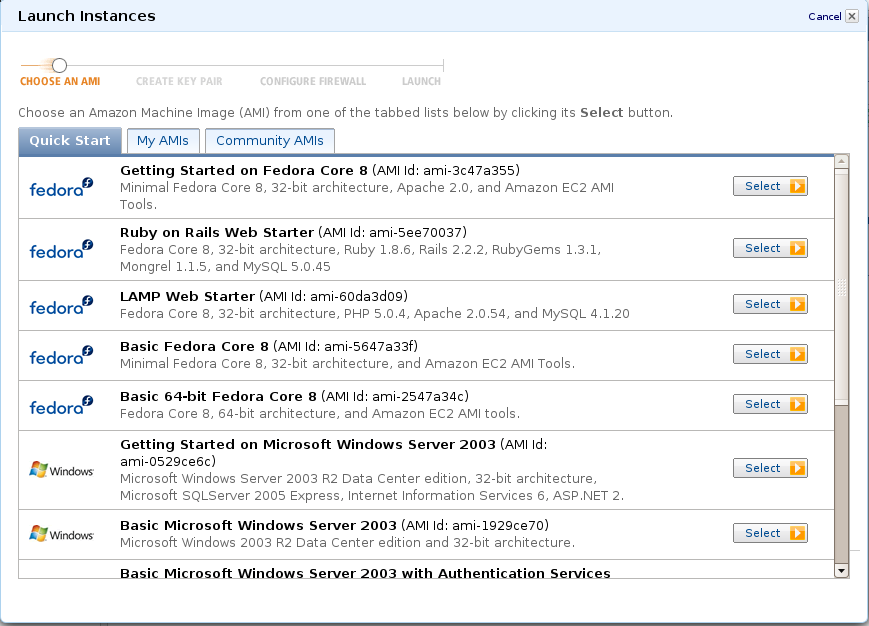The image size is (869, 626).
Task: Select the Basic 64-bit Fedora Core 8 AMI
Action: coord(770,404)
